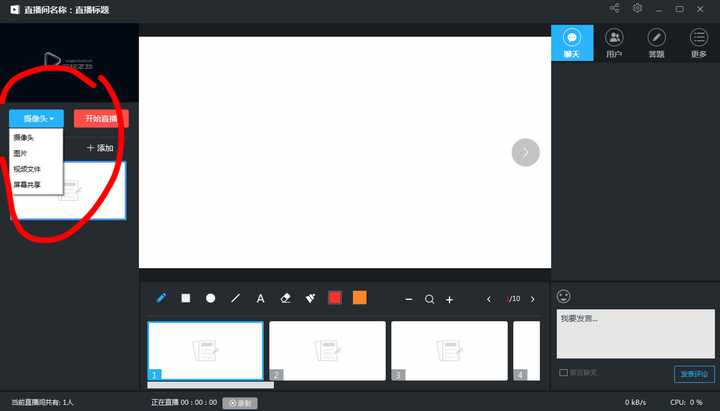Click the + 添加 add button
720x411 pixels.
tap(100, 148)
